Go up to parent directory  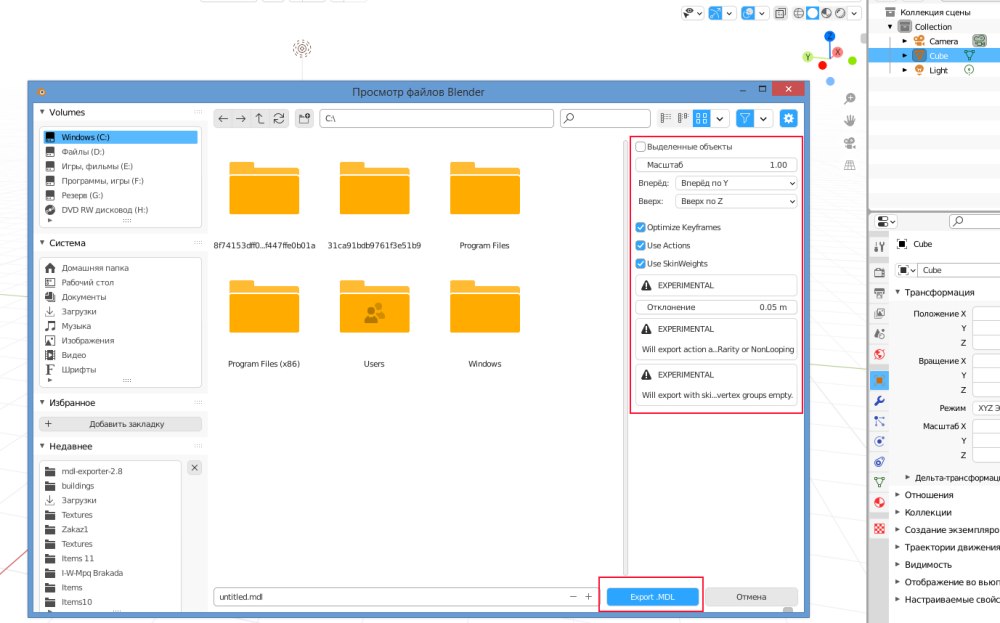(260, 119)
